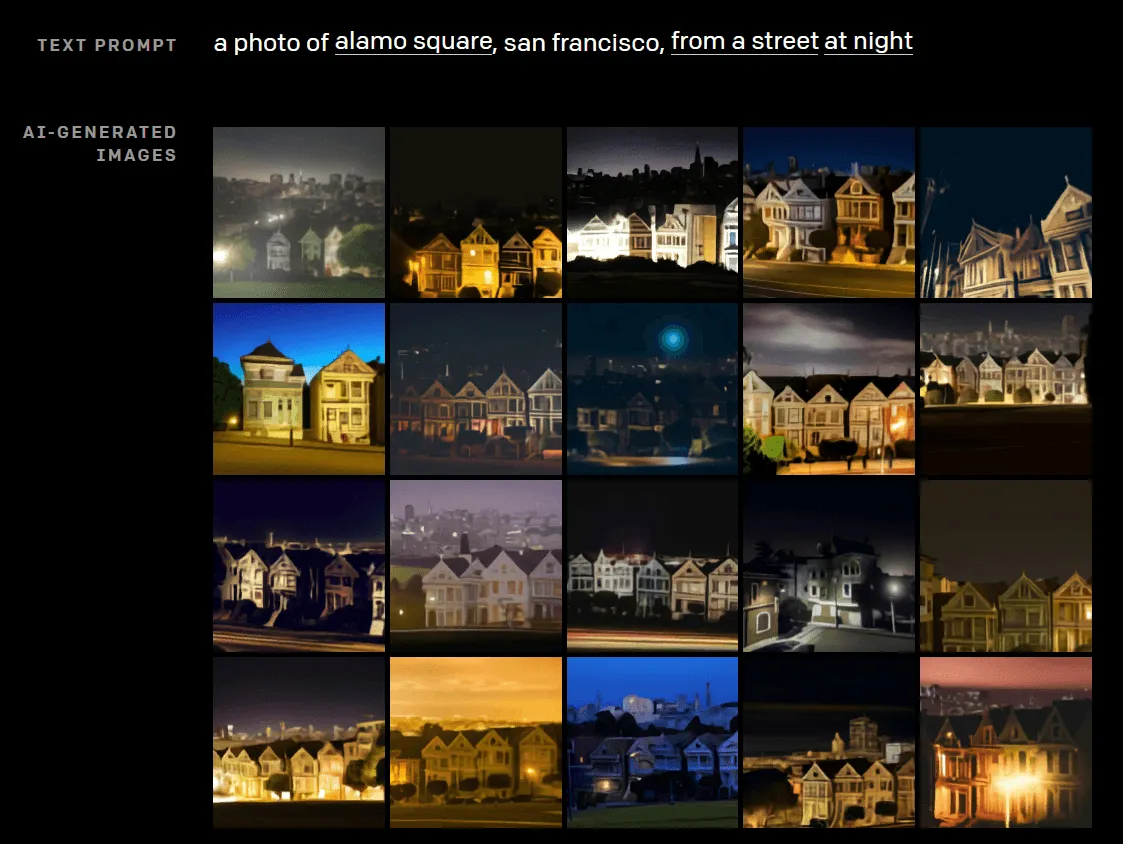Viewport: 1123px width, 844px height.
Task: Open houses image with gray cloudy sky
Action: pyautogui.click(x=829, y=389)
